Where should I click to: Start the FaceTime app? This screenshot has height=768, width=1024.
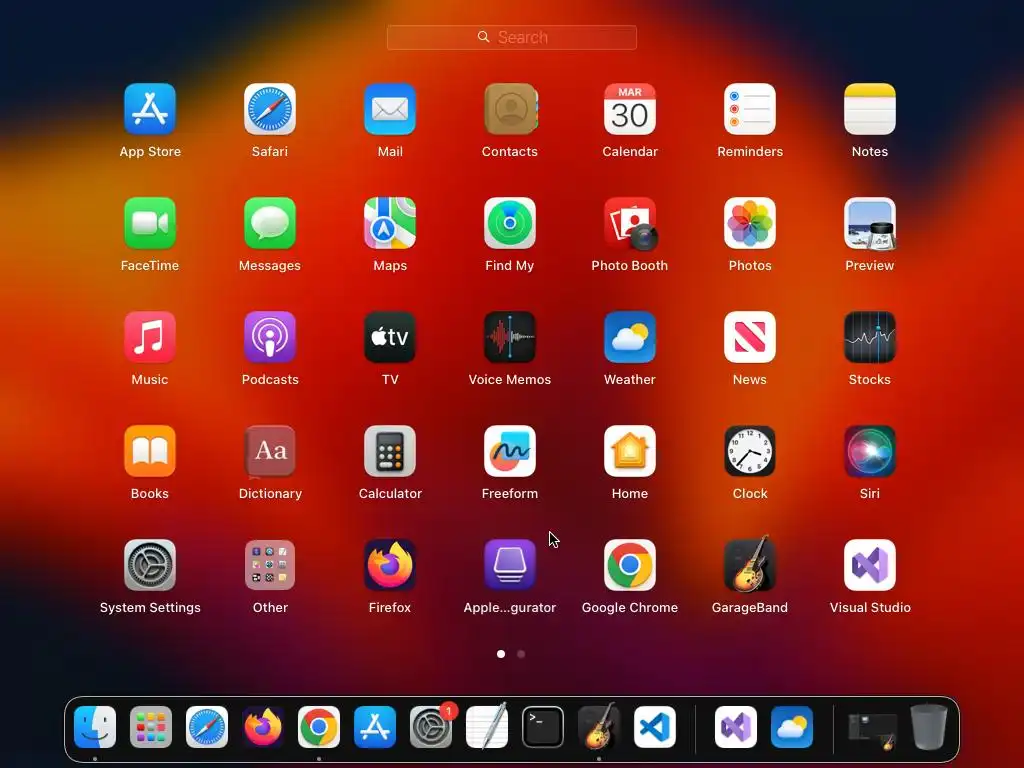click(150, 223)
